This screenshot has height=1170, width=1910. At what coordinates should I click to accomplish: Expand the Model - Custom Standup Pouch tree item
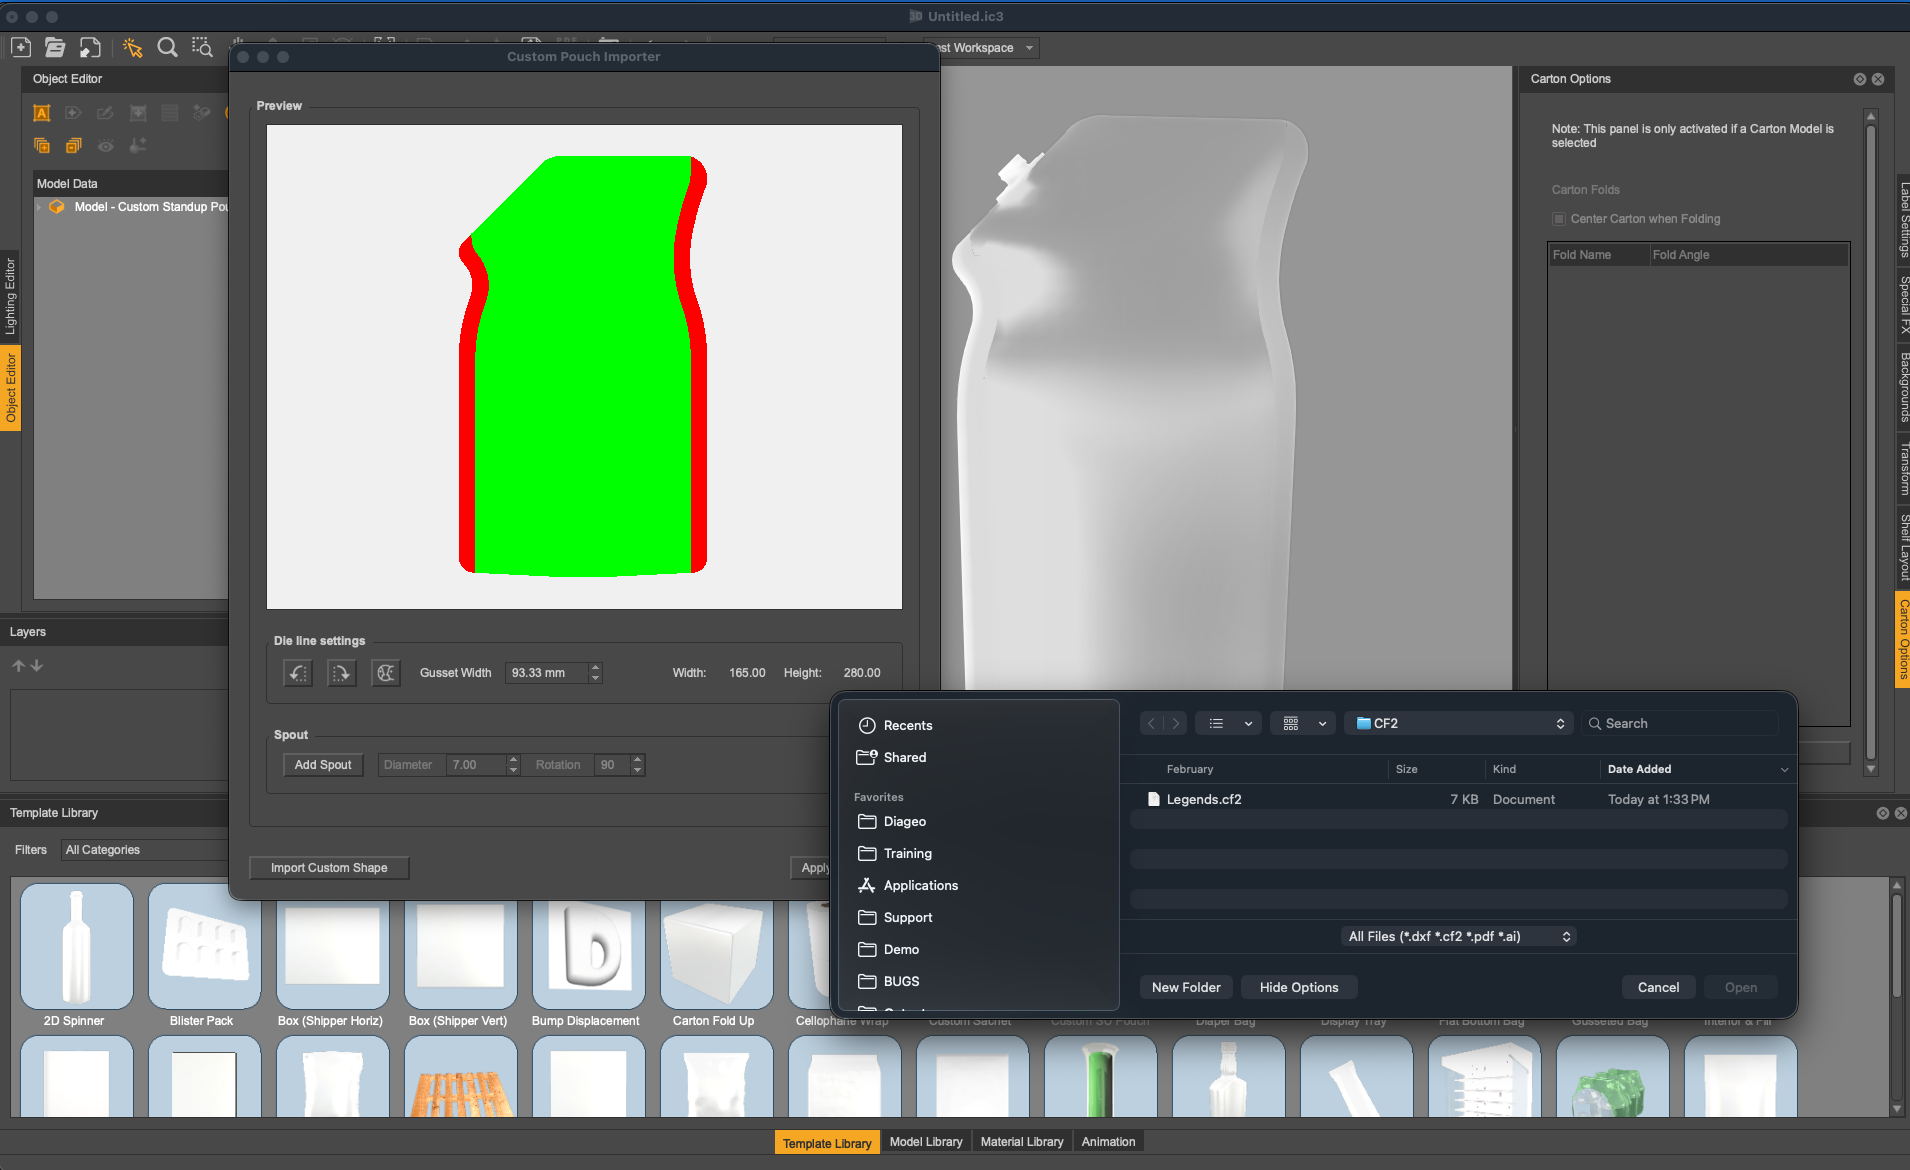tap(40, 207)
